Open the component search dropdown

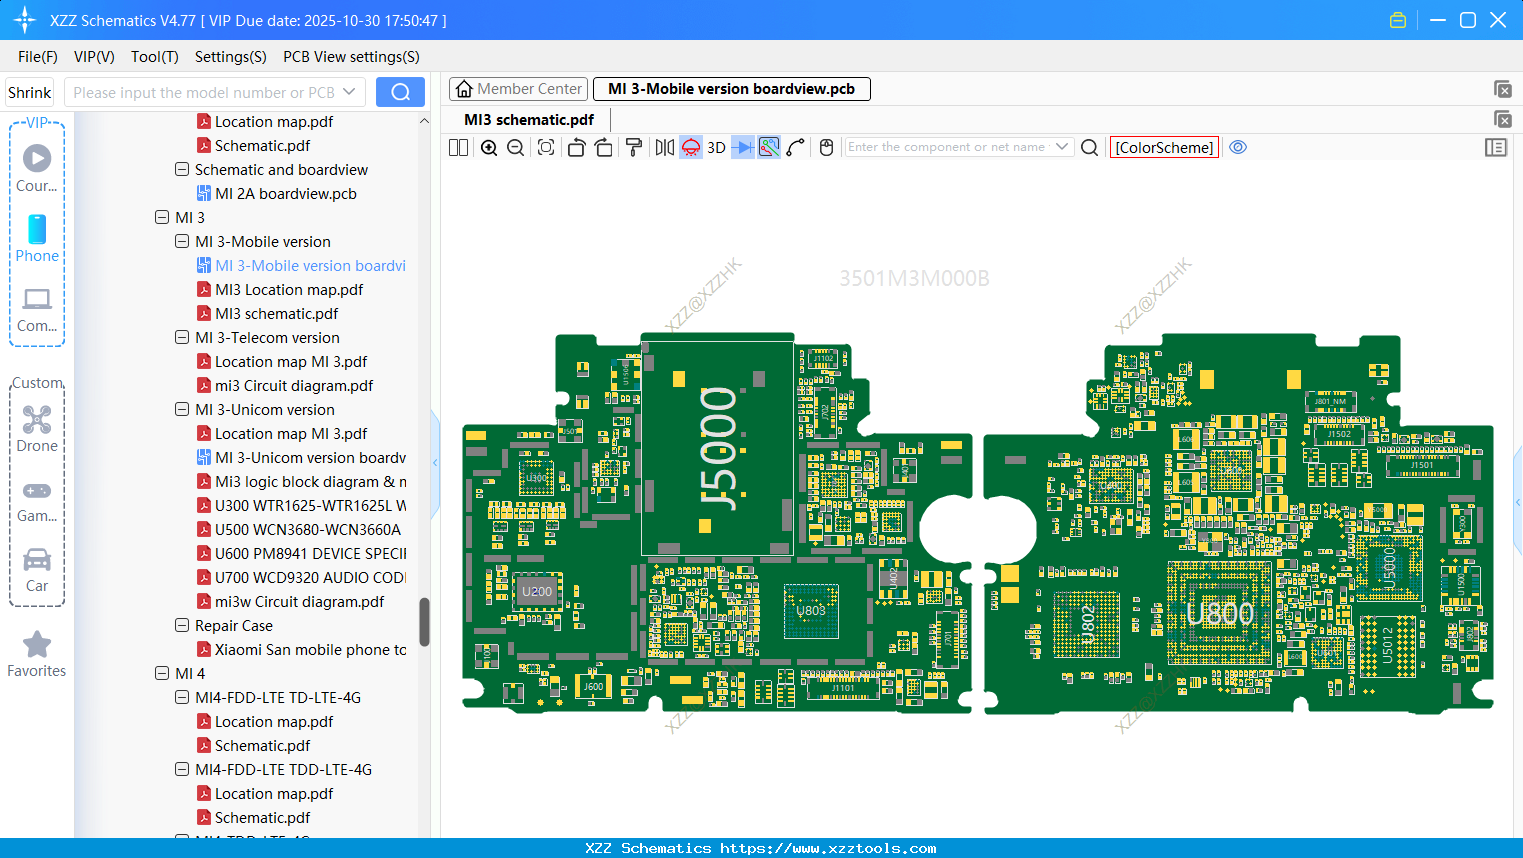[x=1063, y=146]
